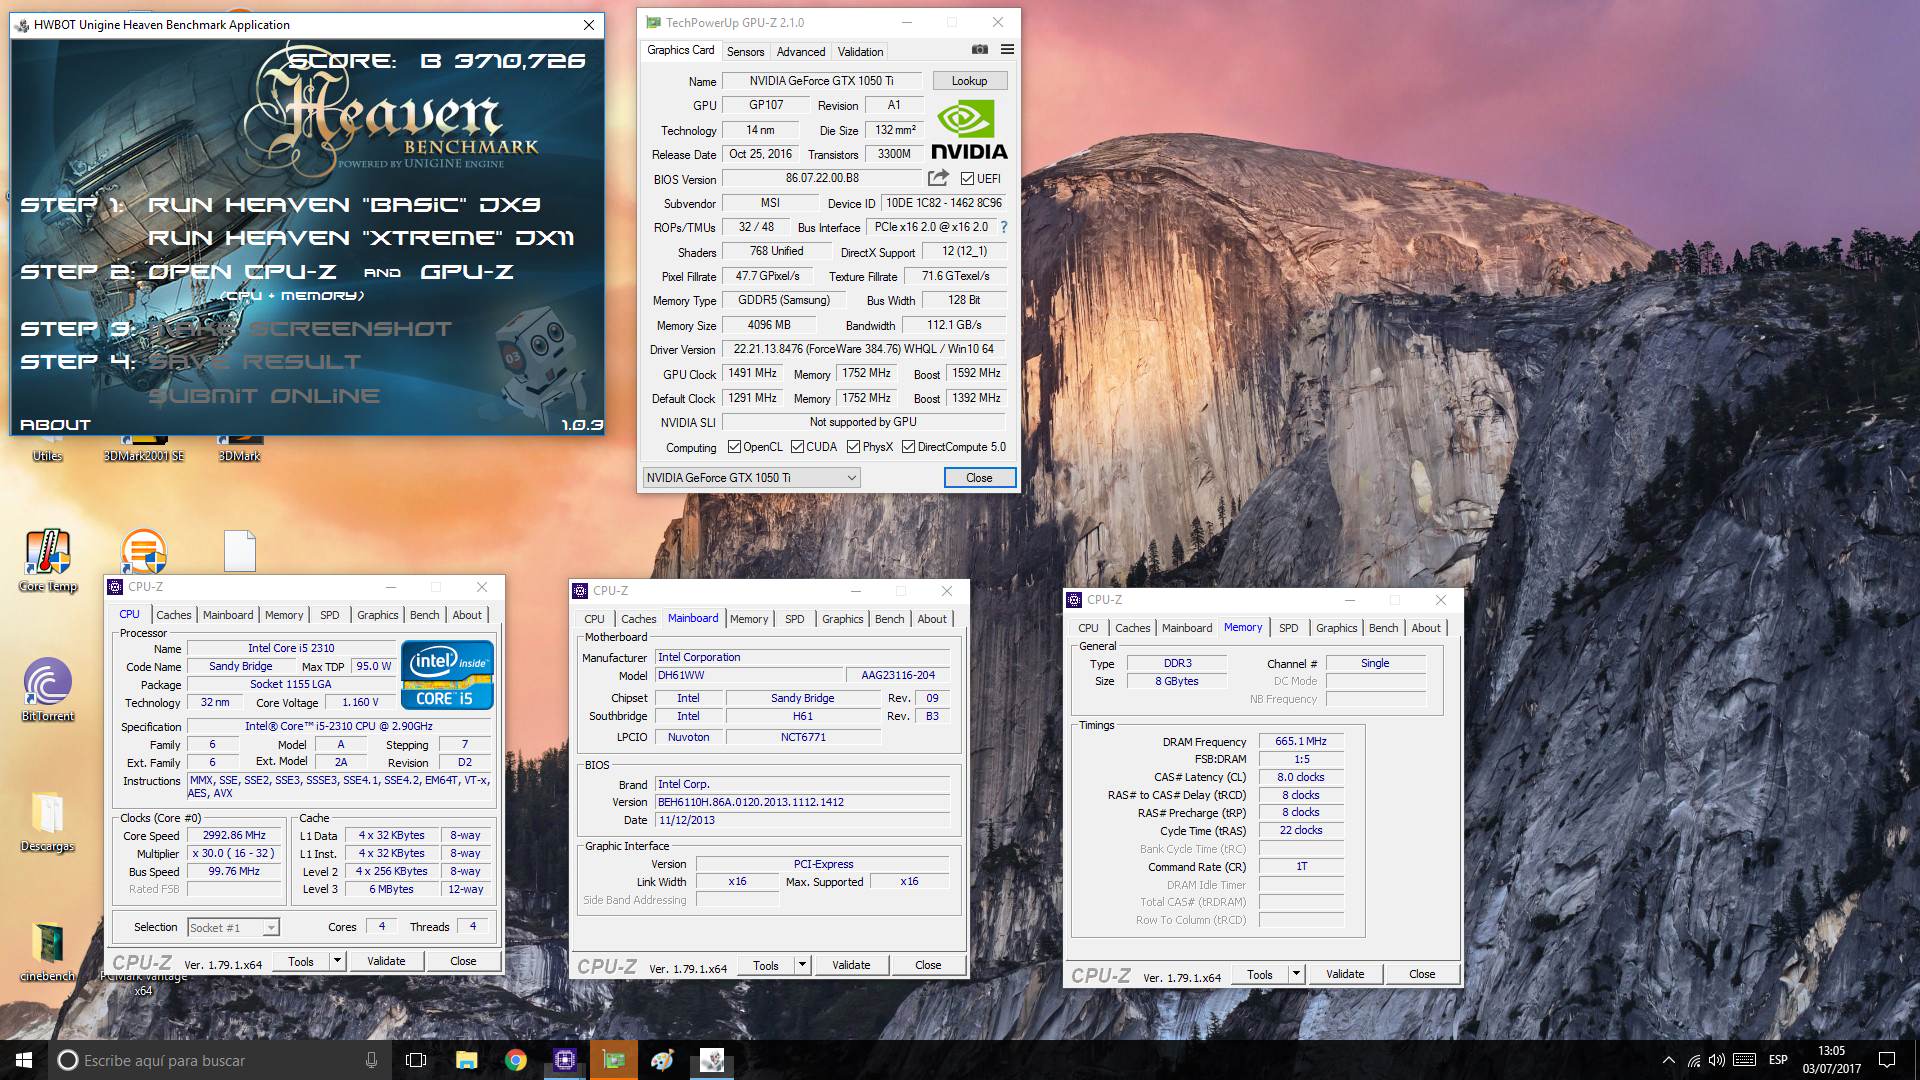Open cinebench desktop icon
Image resolution: width=1920 pixels, height=1080 pixels.
click(x=47, y=950)
